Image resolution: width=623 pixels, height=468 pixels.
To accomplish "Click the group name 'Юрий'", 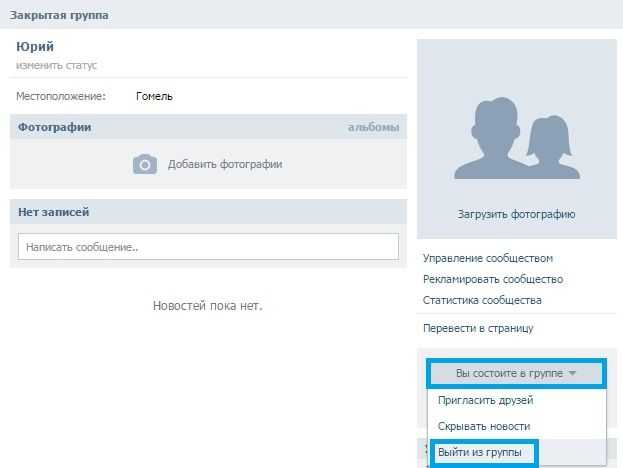I will [35, 46].
